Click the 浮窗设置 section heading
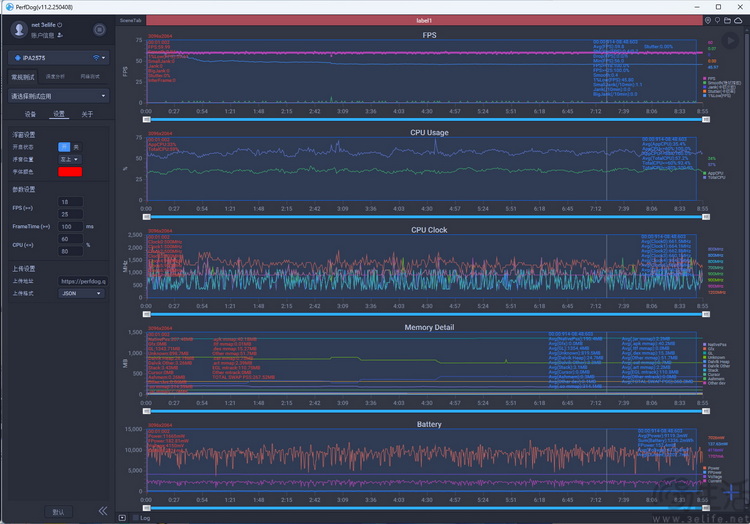 pos(23,135)
